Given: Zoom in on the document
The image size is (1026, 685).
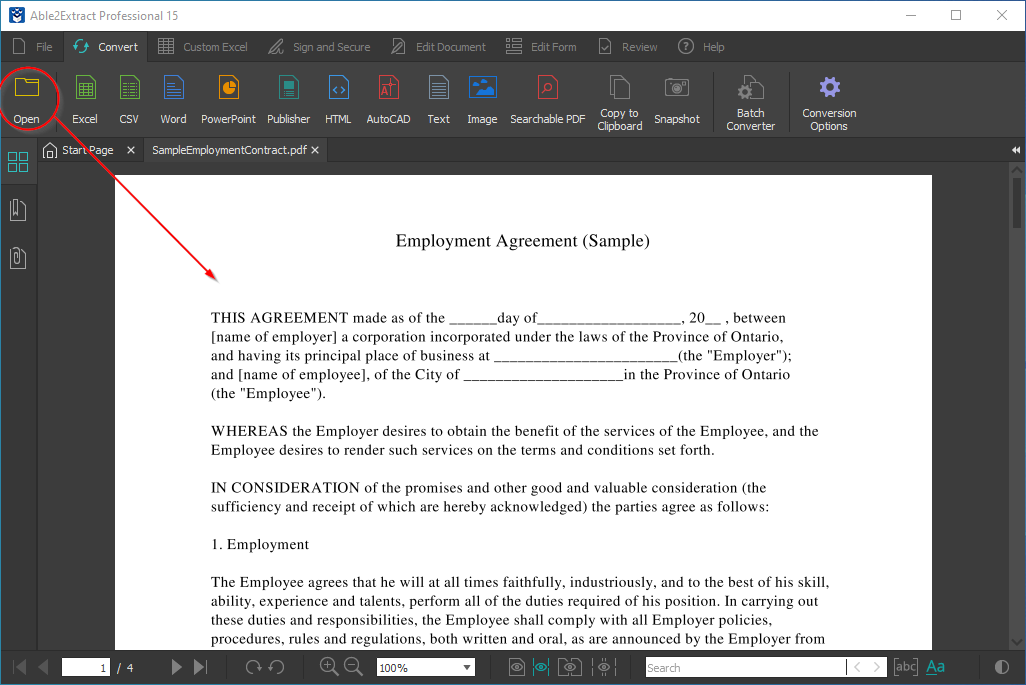Looking at the screenshot, I should point(329,666).
